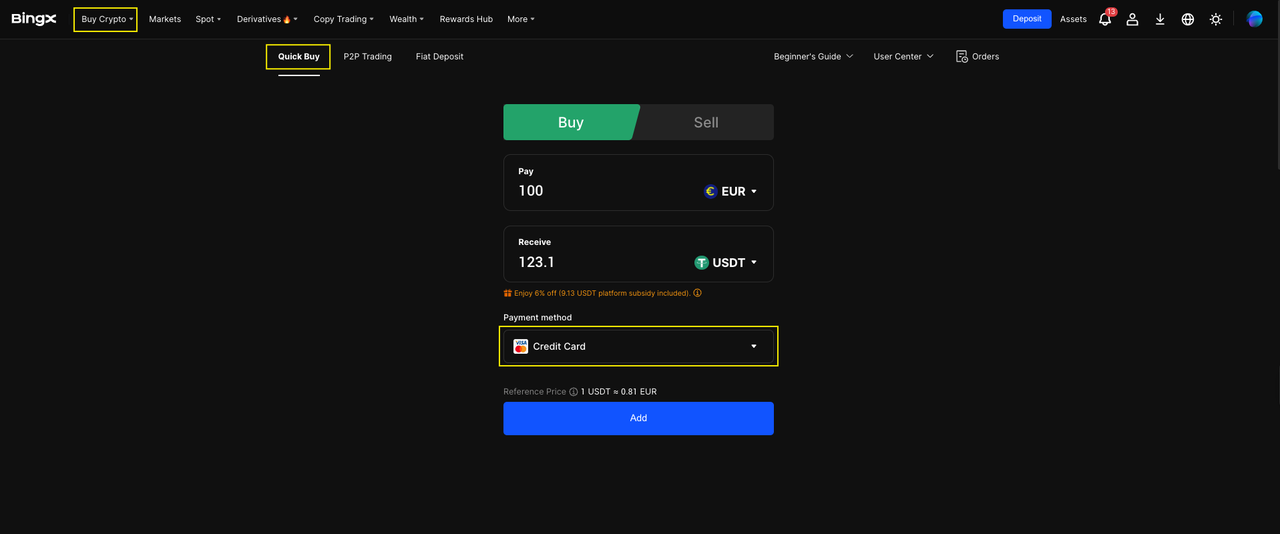This screenshot has width=1280, height=534.
Task: Open the language globe icon
Action: (1188, 19)
